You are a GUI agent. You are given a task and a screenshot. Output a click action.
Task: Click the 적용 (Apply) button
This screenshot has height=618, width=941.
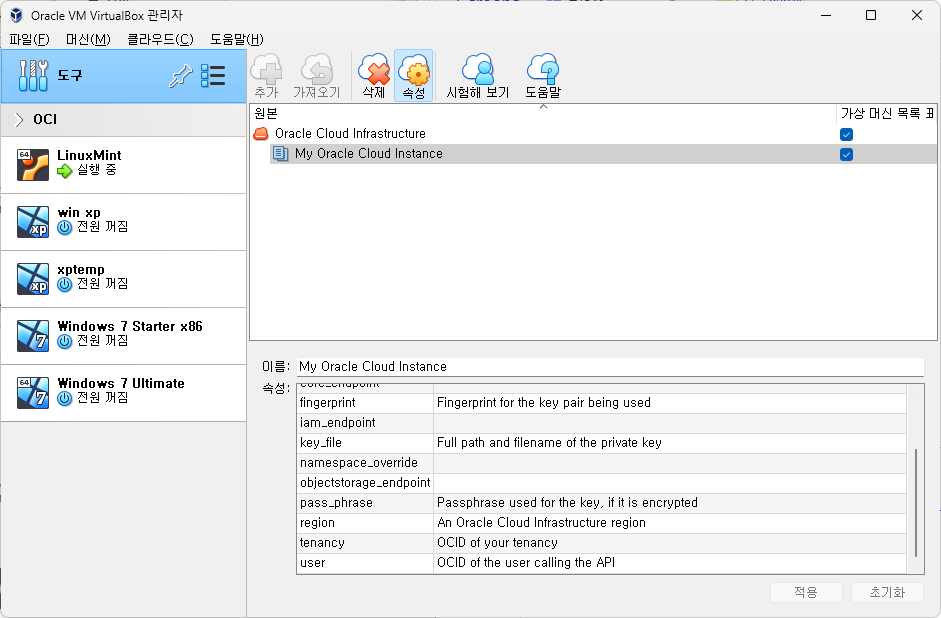pos(806,592)
